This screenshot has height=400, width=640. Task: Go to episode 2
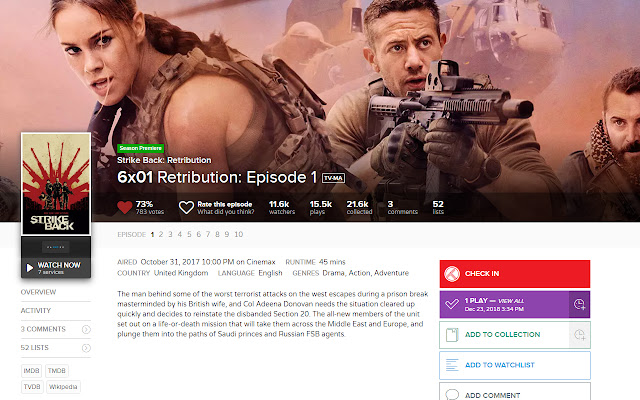[161, 234]
